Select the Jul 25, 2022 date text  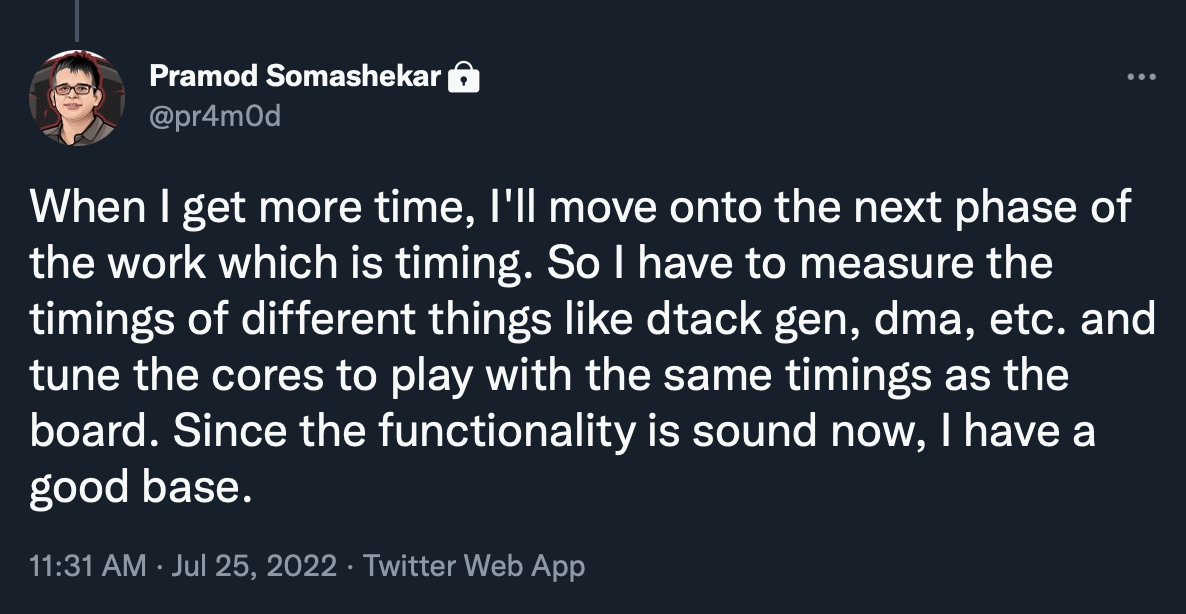(254, 566)
